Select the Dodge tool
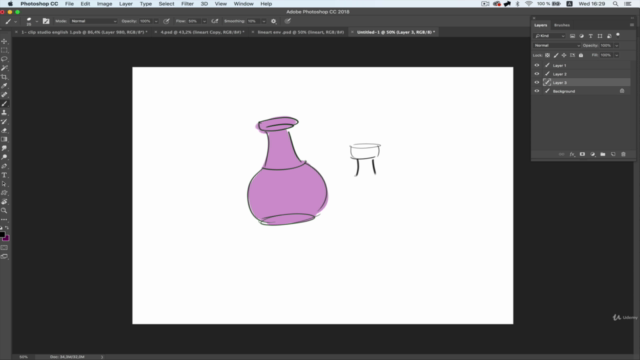640x360 pixels. click(4, 157)
